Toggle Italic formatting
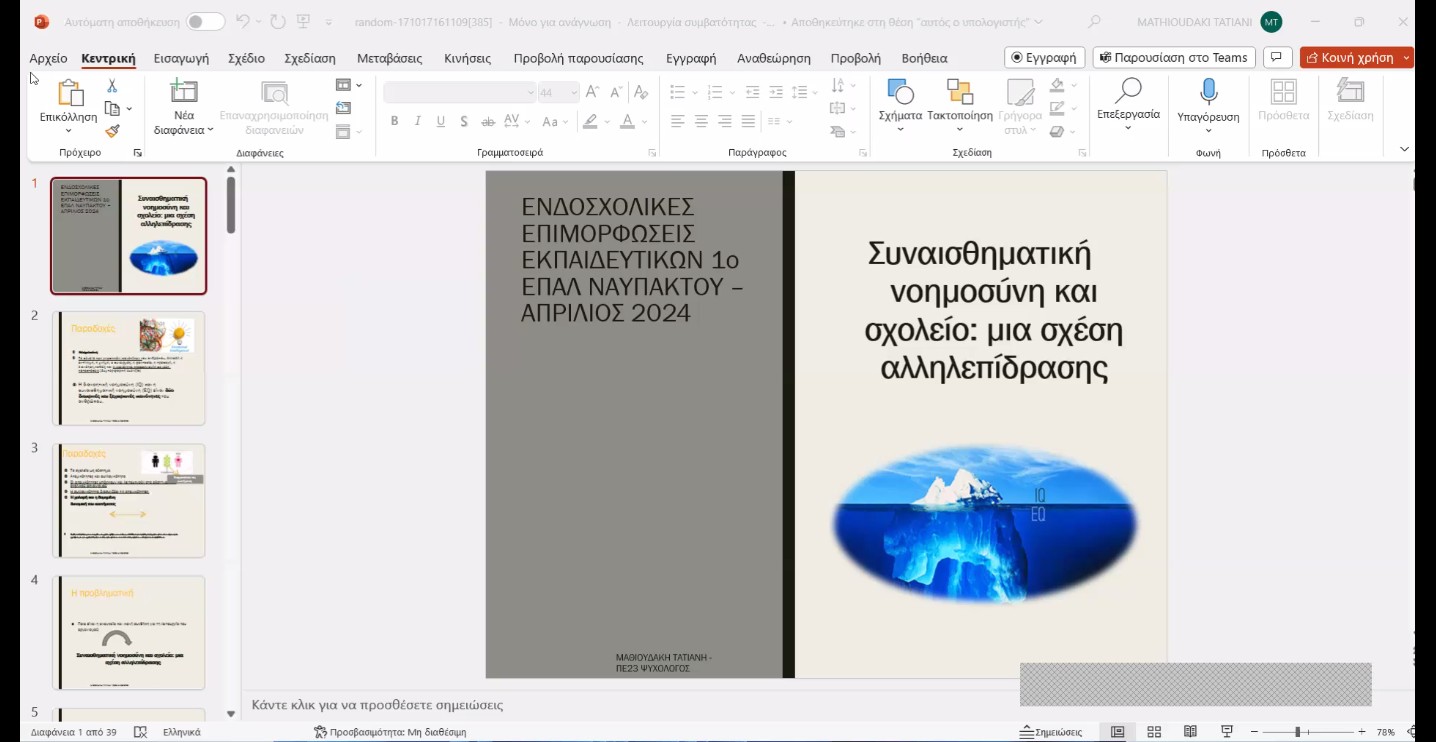1436x742 pixels. (x=418, y=121)
